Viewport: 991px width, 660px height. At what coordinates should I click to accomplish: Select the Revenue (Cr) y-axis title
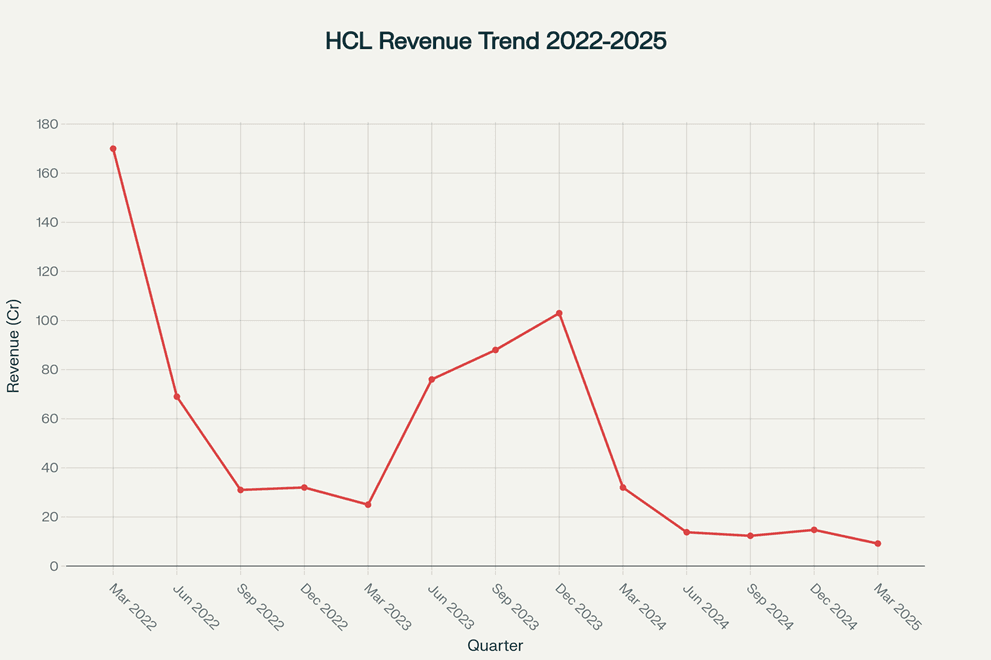13,345
